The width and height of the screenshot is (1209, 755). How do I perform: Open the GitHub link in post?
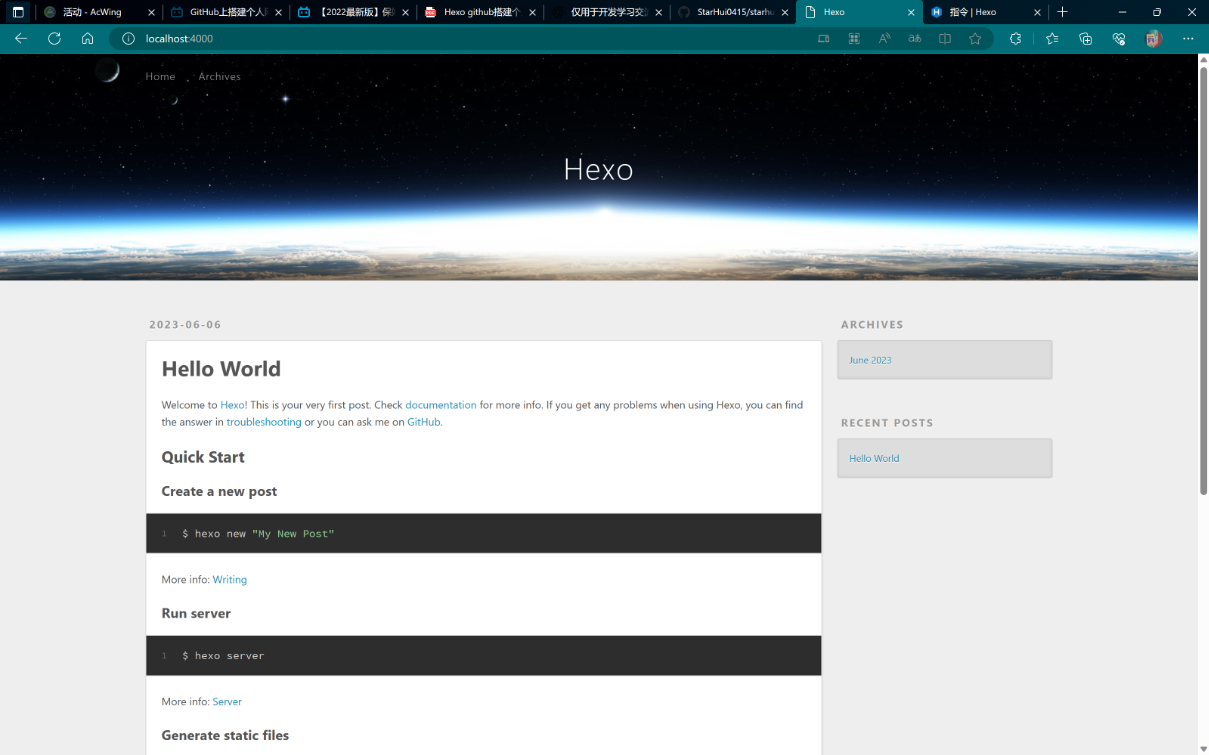424,422
